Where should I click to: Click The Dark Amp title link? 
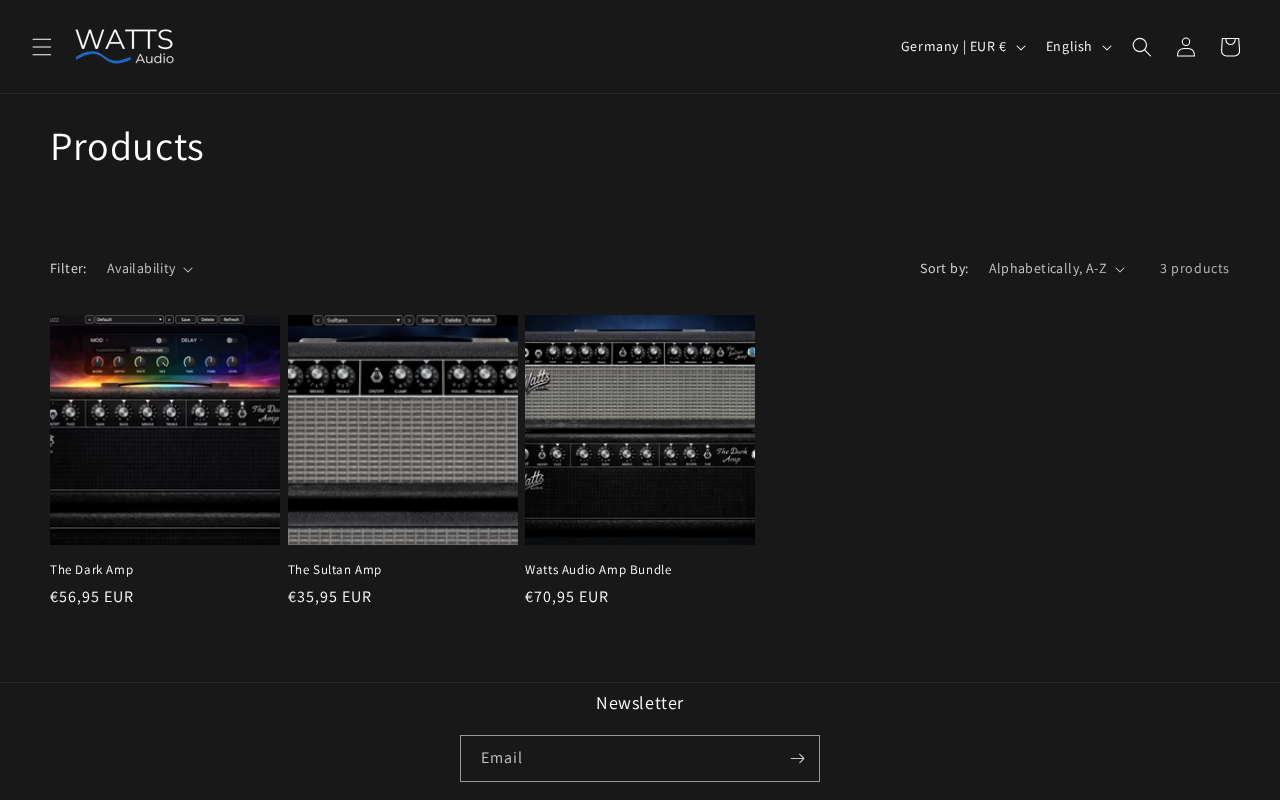(x=92, y=570)
